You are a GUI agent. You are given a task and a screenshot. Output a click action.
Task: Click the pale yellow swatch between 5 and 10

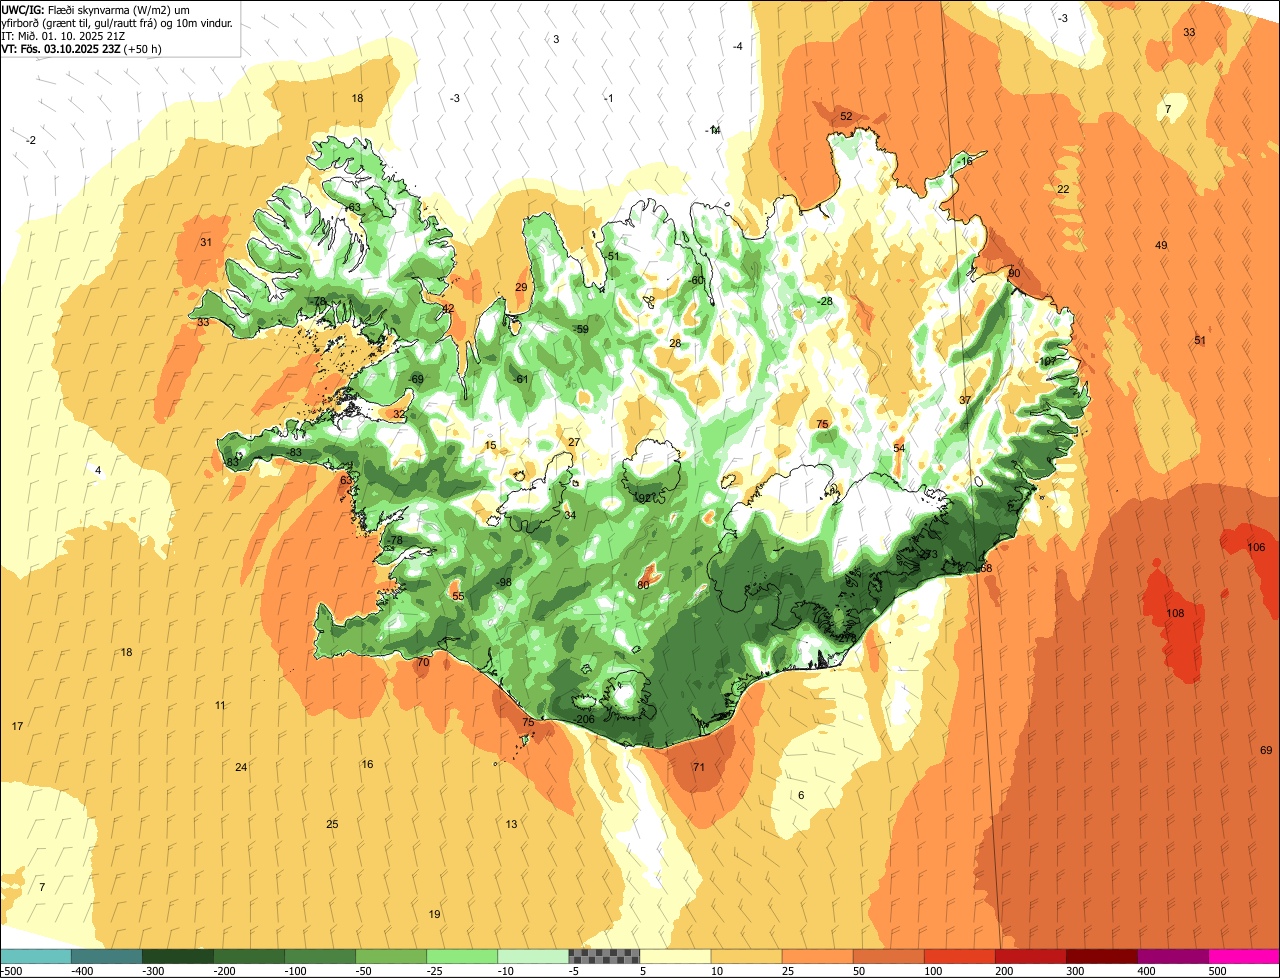click(675, 956)
